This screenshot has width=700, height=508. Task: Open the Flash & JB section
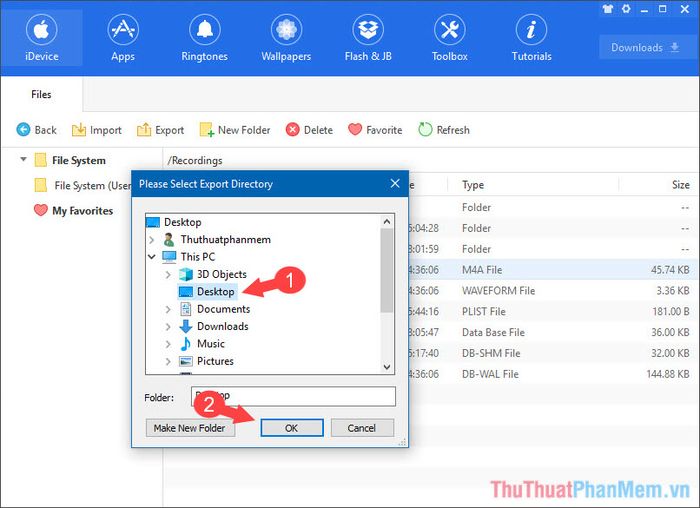[x=368, y=38]
